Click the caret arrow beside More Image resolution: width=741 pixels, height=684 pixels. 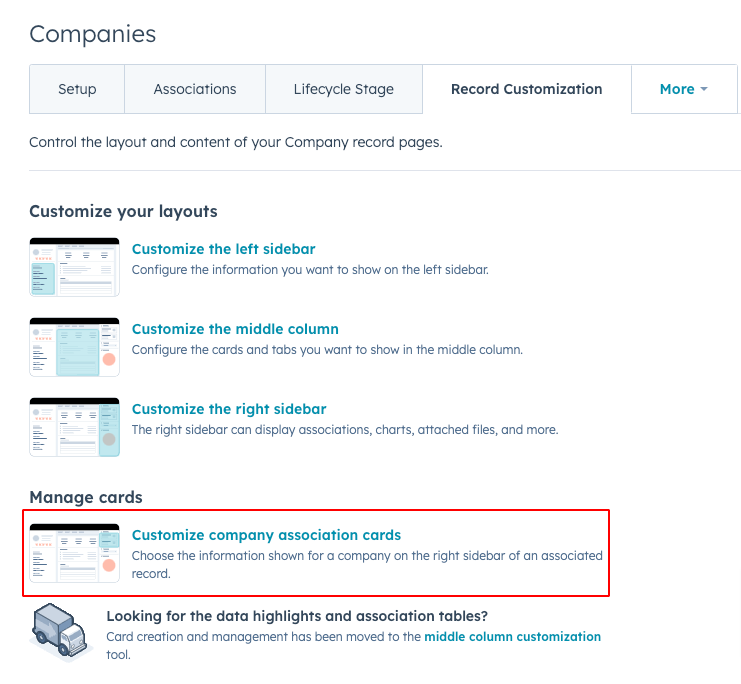(704, 89)
